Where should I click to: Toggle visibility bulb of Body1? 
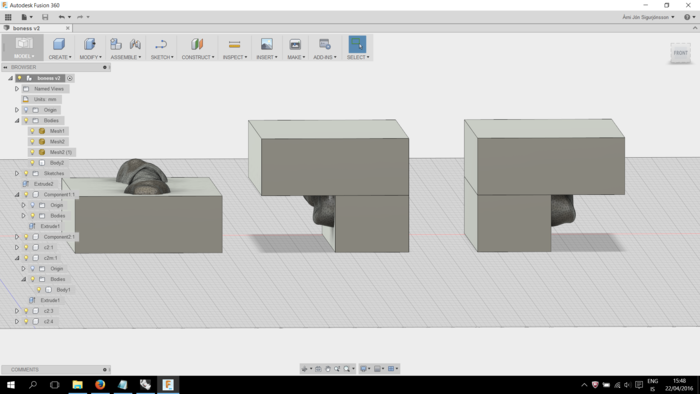pyautogui.click(x=39, y=290)
